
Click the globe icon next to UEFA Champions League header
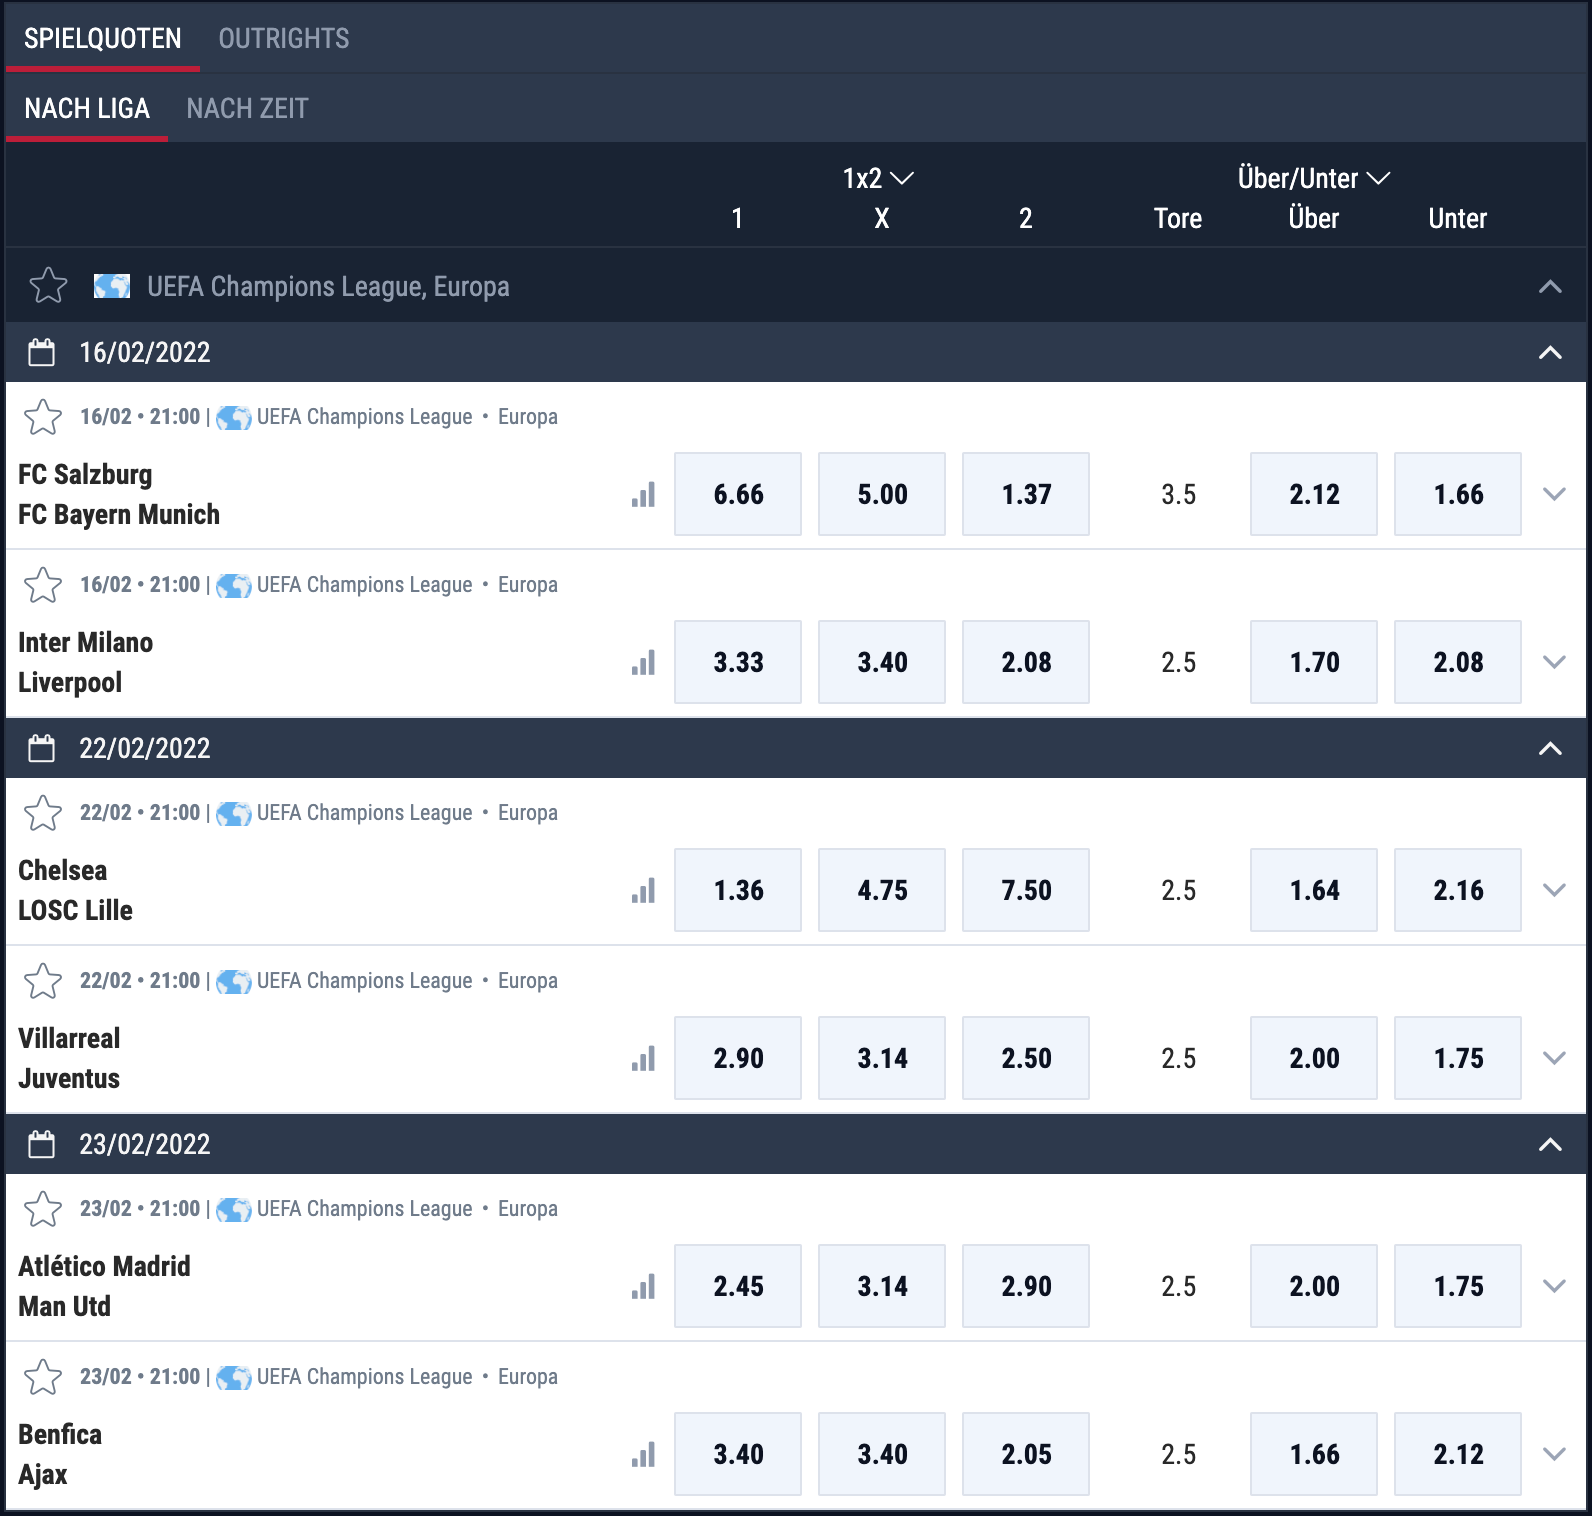(112, 287)
